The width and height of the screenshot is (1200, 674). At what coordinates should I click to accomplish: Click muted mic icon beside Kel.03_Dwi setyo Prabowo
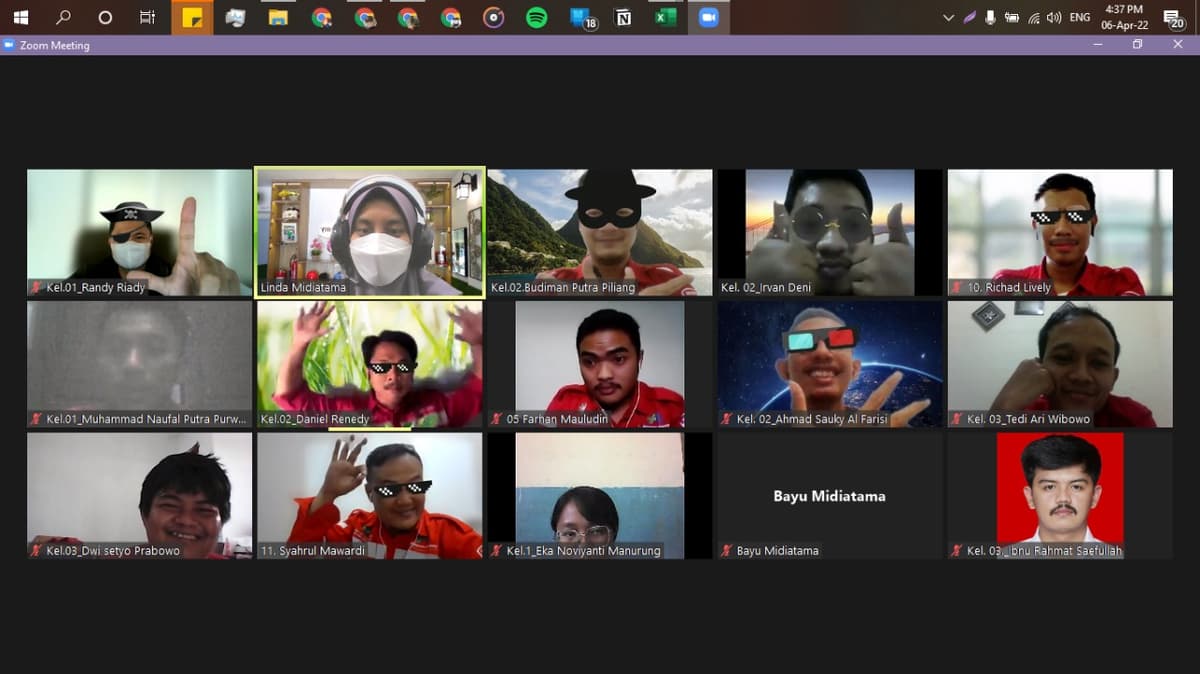37,551
